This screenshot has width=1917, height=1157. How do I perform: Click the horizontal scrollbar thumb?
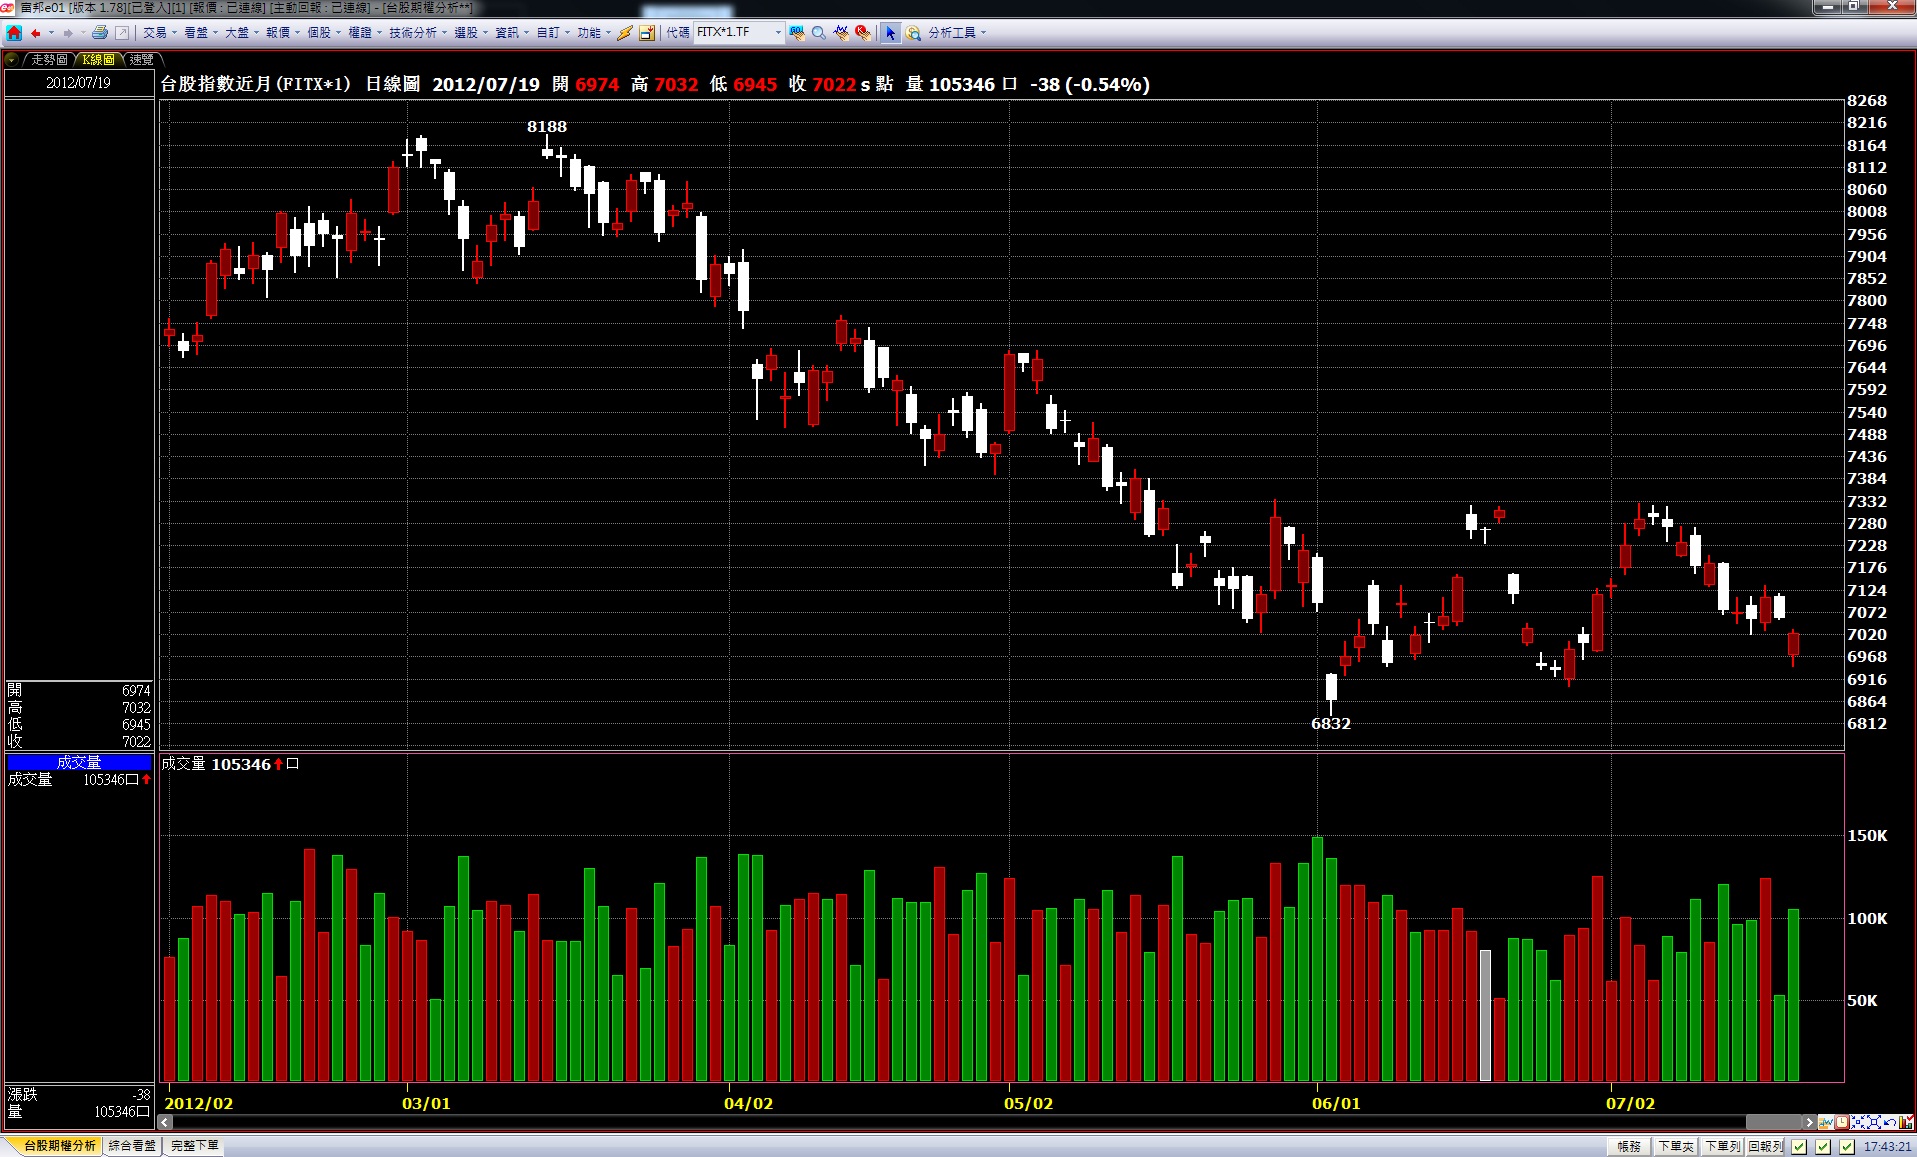click(x=1776, y=1122)
